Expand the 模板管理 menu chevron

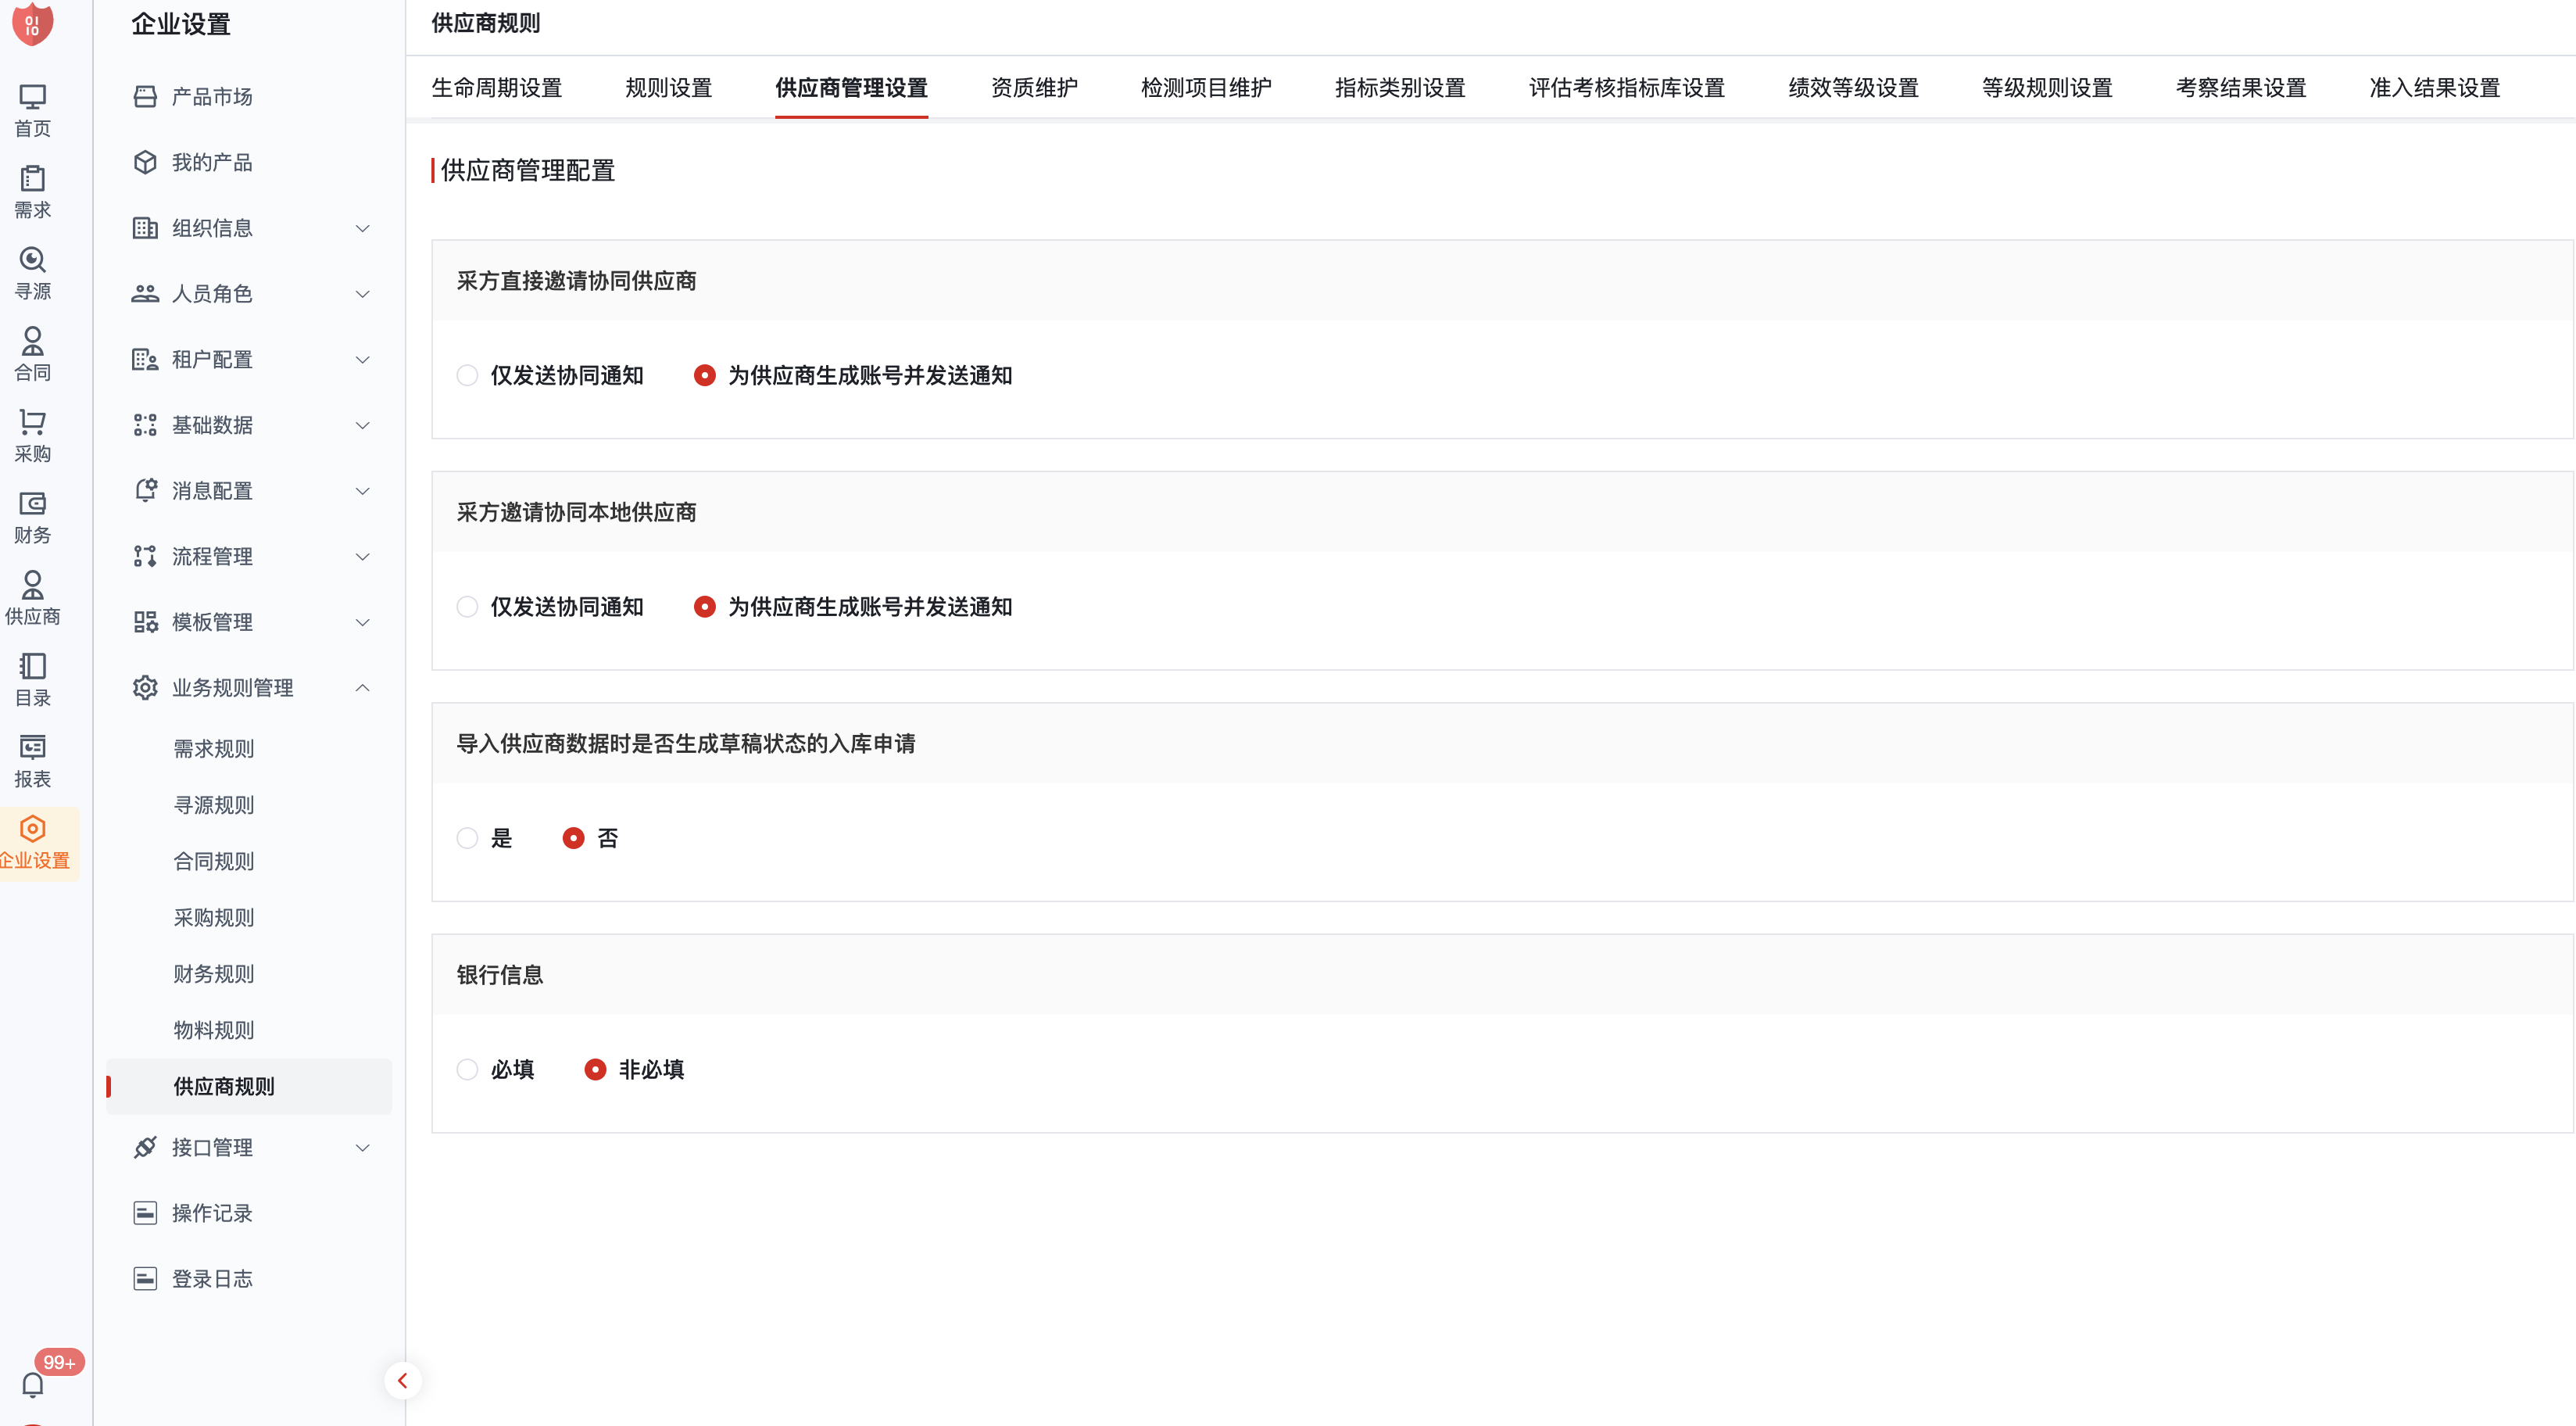pos(362,622)
